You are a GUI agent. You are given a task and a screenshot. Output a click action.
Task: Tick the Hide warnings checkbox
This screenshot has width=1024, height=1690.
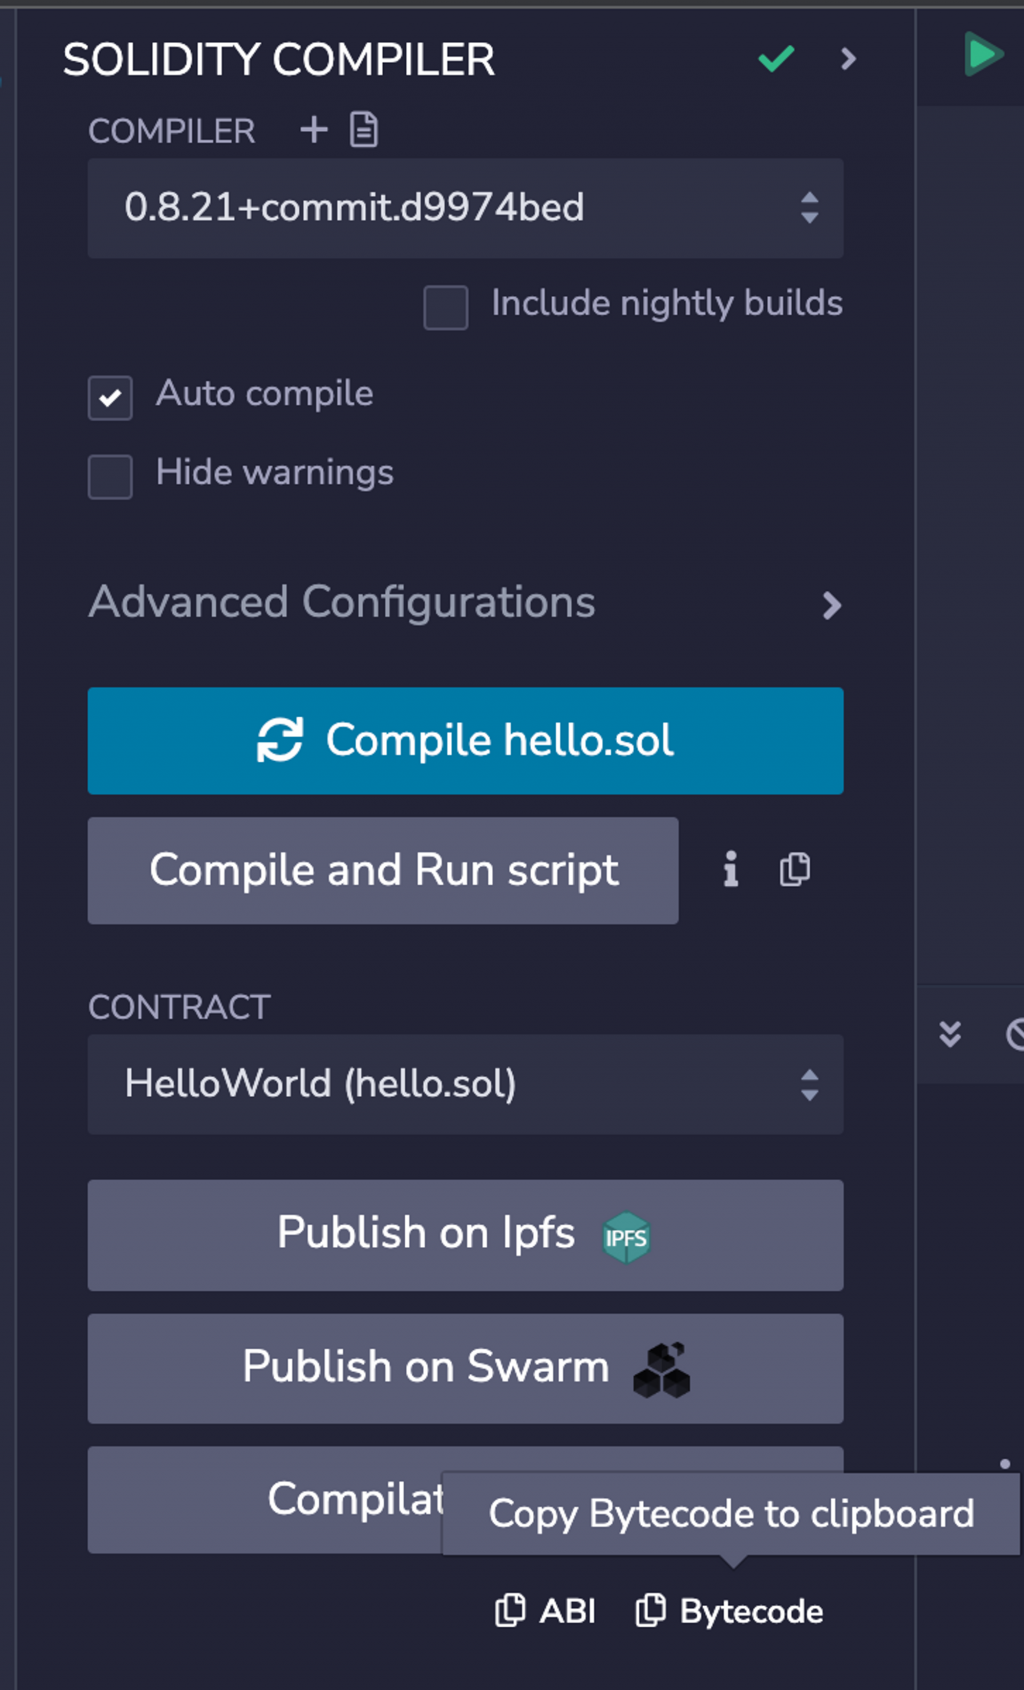(x=110, y=477)
